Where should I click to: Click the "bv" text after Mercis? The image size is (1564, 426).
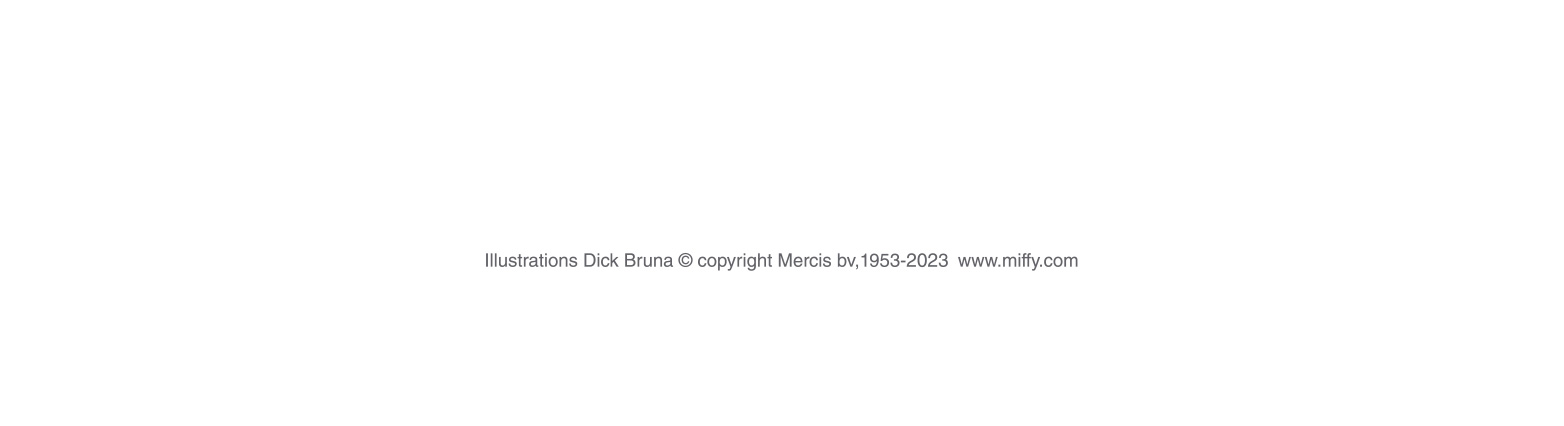pos(846,261)
